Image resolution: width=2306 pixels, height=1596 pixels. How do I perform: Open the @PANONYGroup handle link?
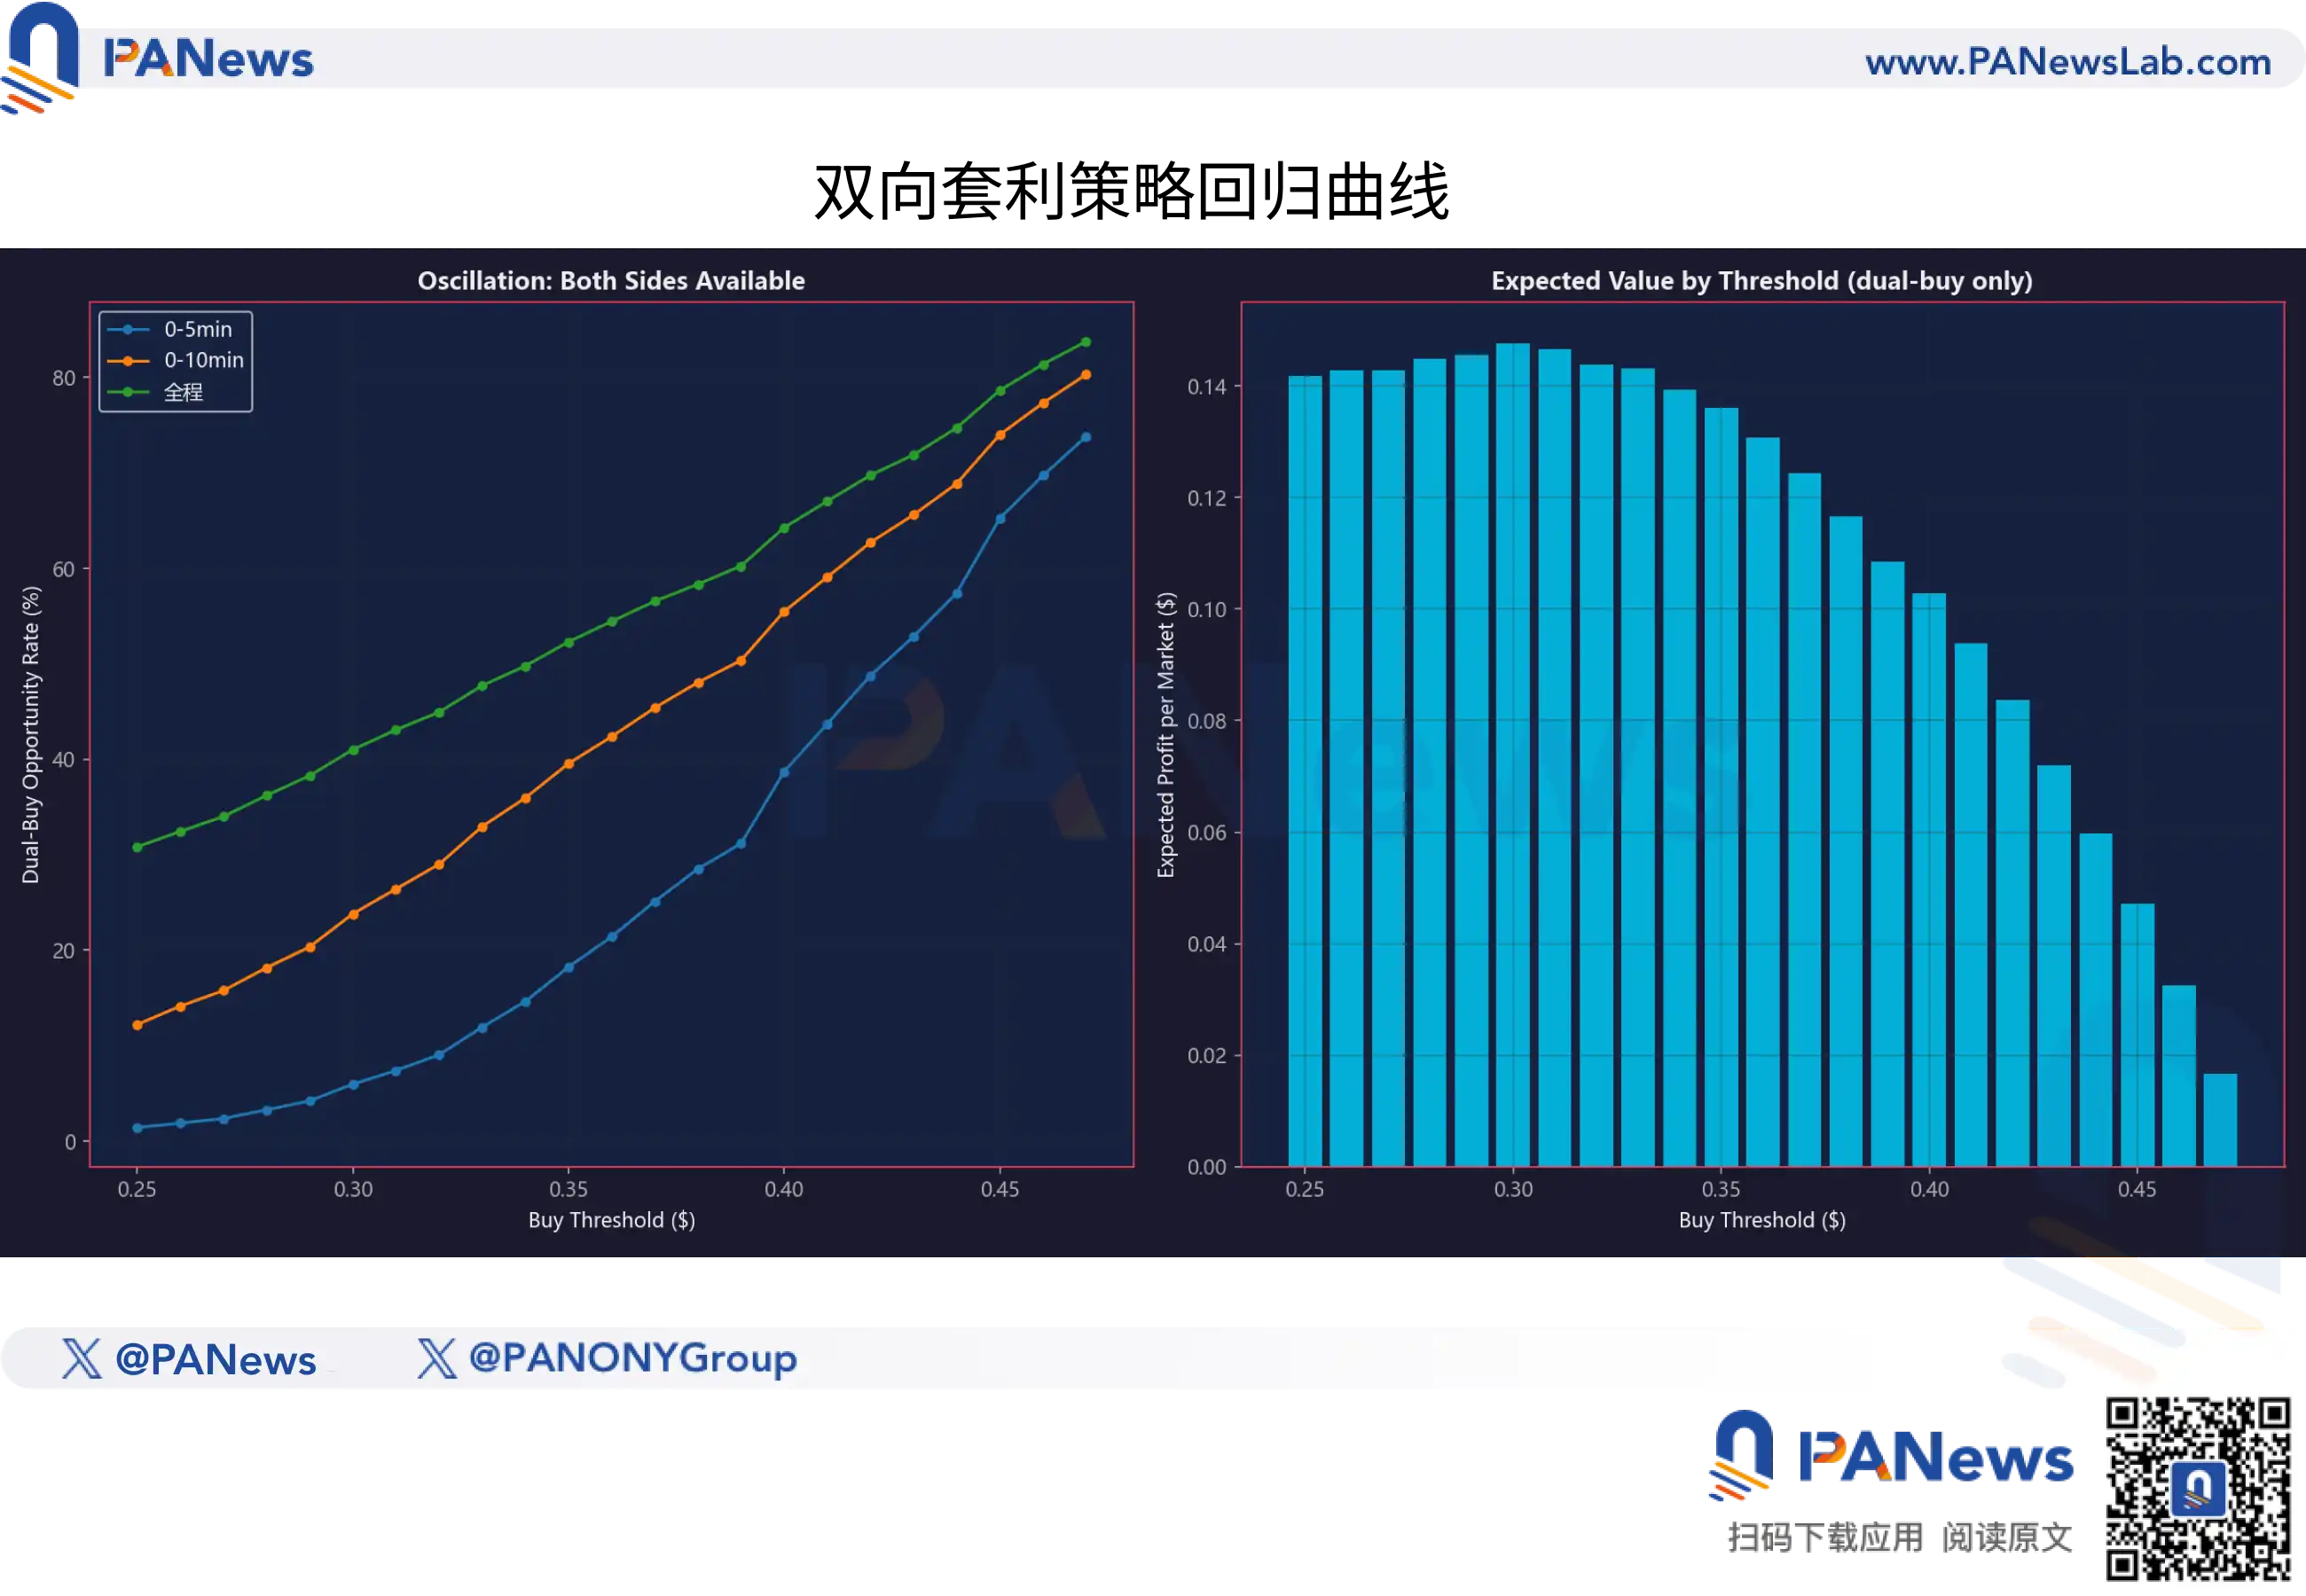632,1358
